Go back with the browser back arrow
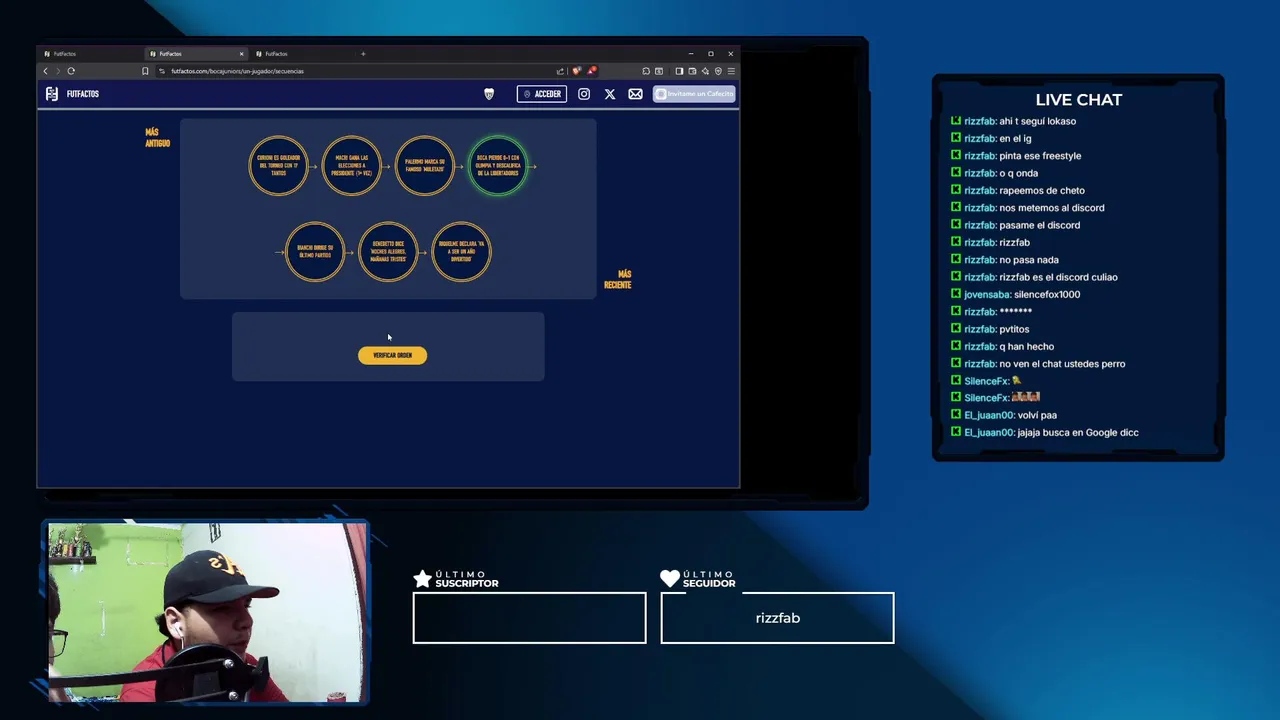Viewport: 1280px width, 720px height. tap(45, 71)
